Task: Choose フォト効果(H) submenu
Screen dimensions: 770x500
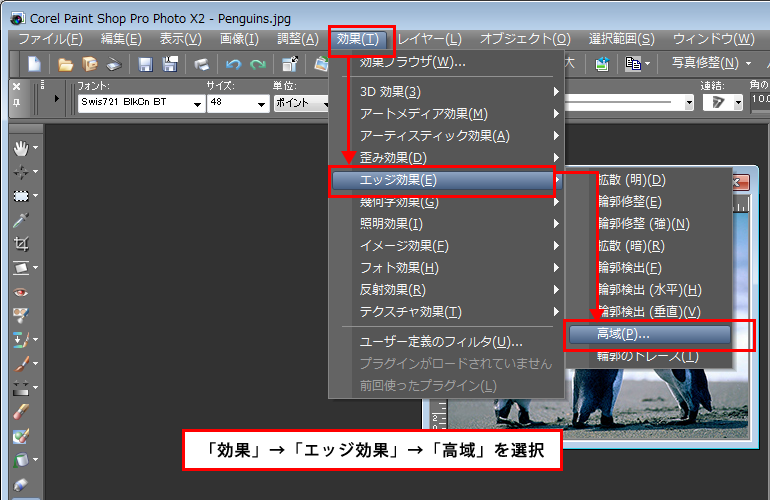Action: coord(446,268)
